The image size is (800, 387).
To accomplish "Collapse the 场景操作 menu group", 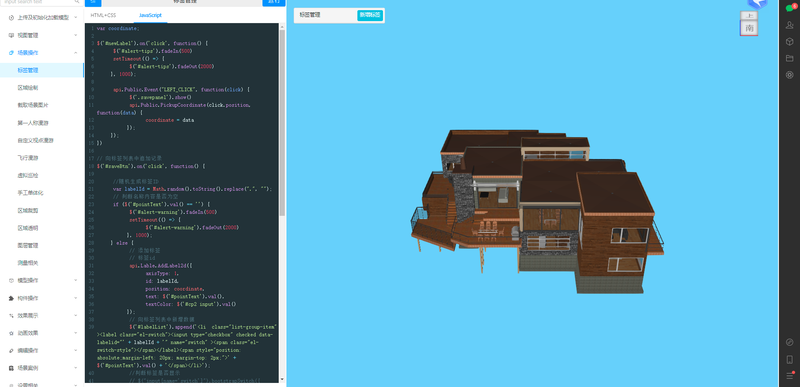I will coord(42,53).
